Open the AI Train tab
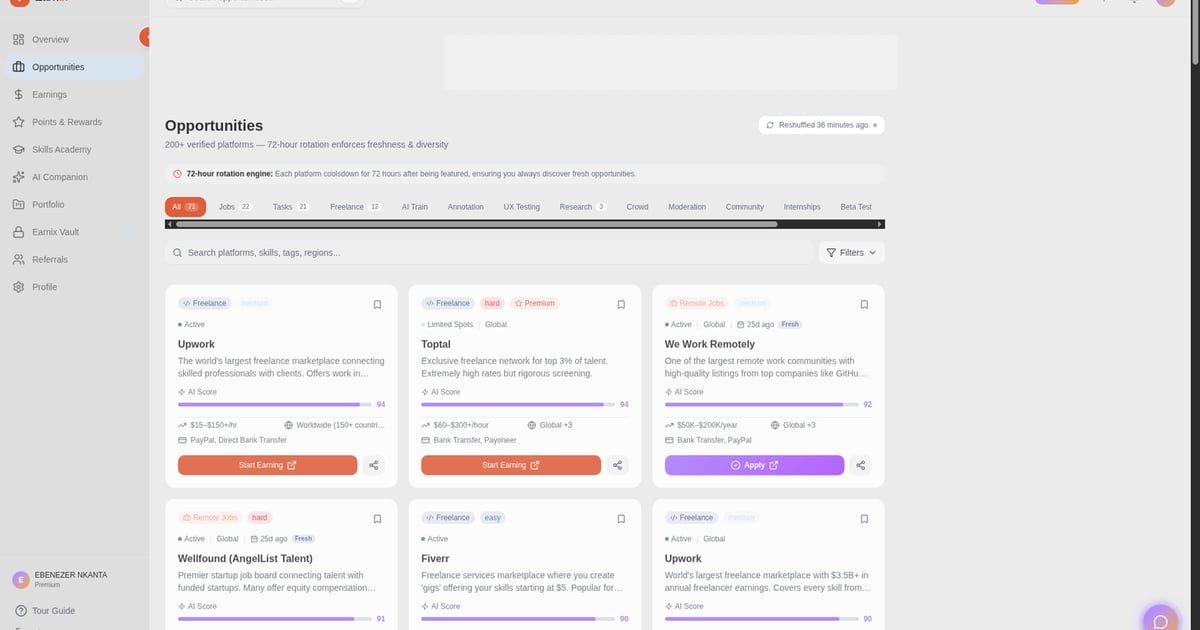 tap(414, 207)
